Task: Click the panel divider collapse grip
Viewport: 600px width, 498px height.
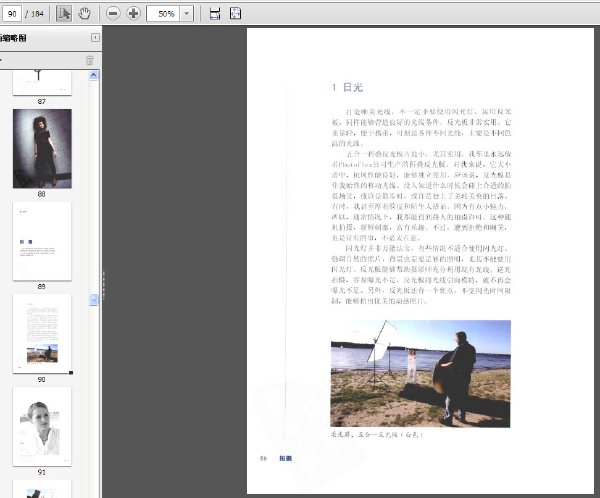Action: point(103,285)
